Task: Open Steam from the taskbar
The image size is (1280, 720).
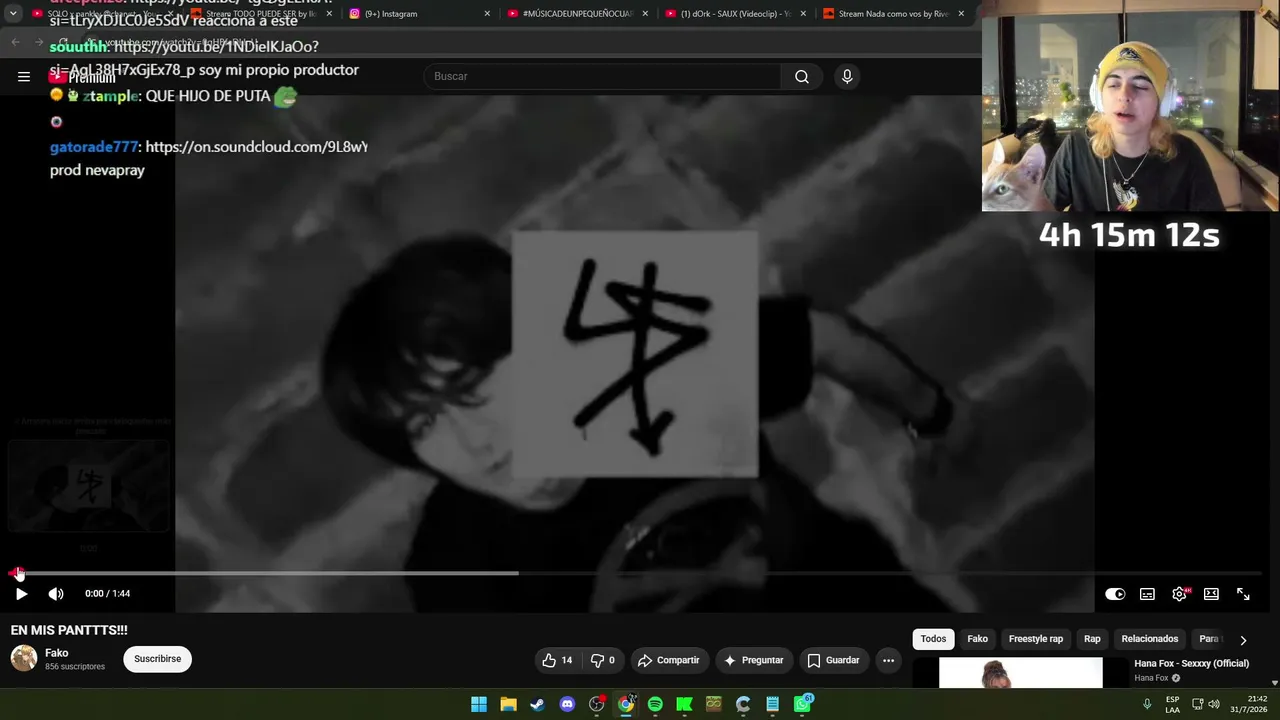Action: 537,704
